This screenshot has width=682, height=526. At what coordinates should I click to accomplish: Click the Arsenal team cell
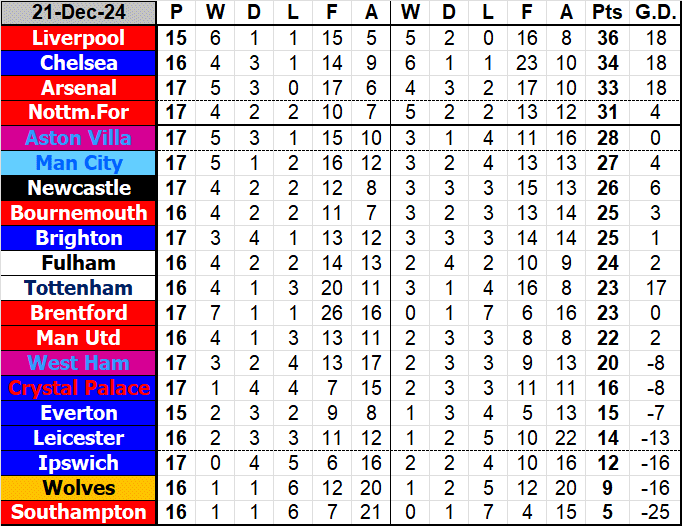click(79, 88)
